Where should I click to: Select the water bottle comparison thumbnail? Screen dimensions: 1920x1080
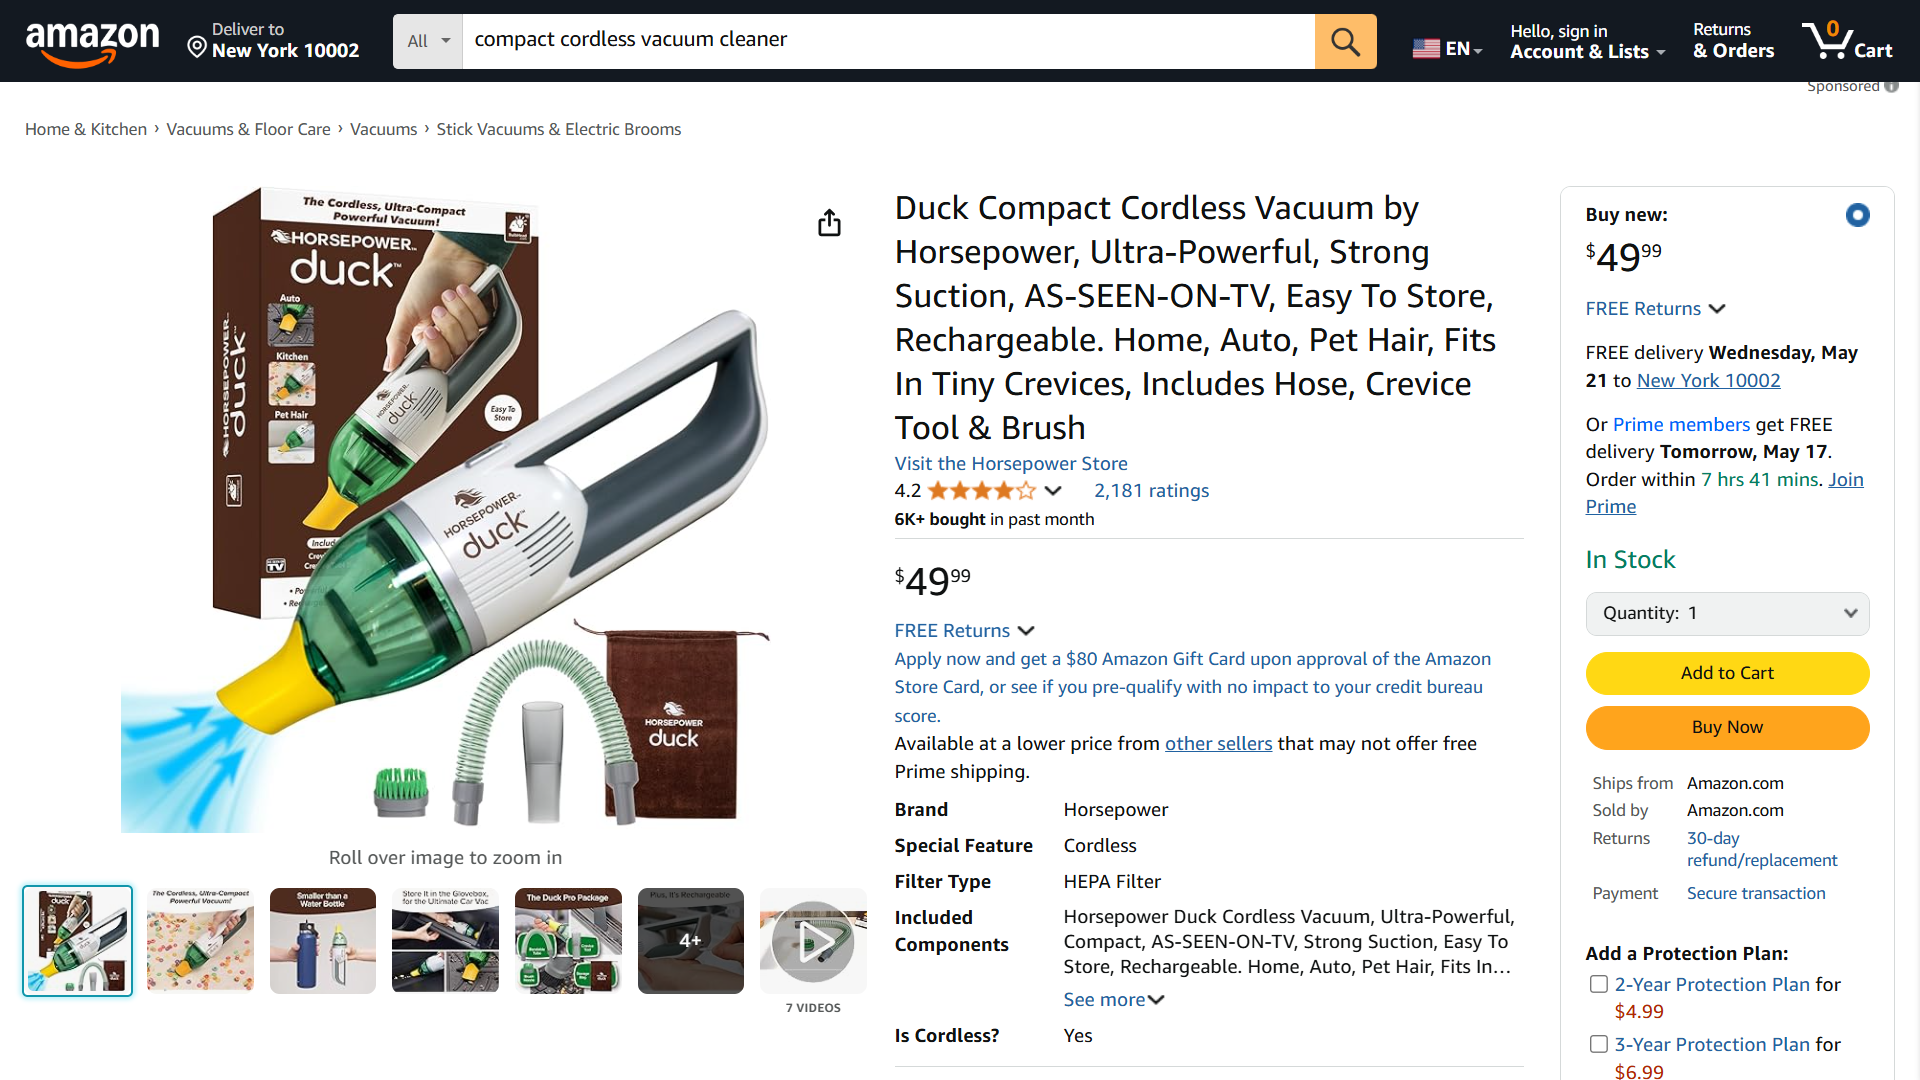(x=322, y=940)
